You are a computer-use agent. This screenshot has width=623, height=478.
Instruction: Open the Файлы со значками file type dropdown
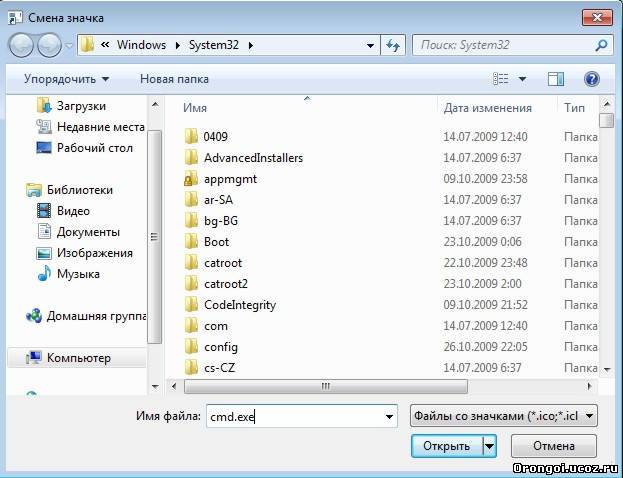point(503,416)
